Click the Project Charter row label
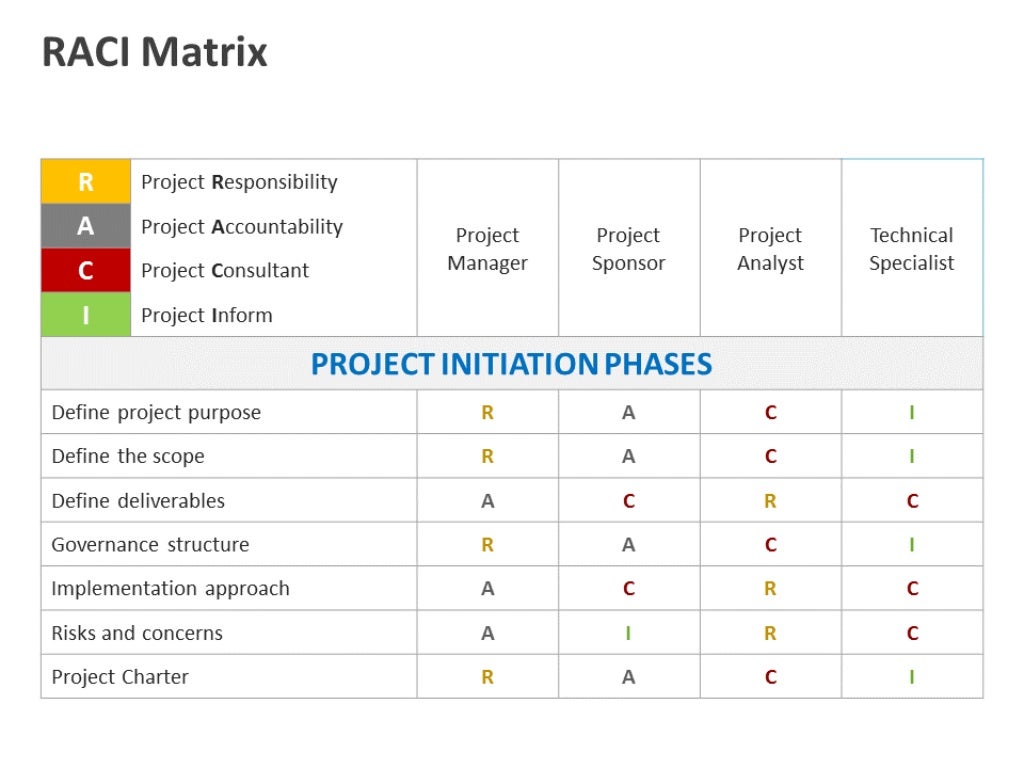Screen dimensions: 1024x768 point(120,677)
